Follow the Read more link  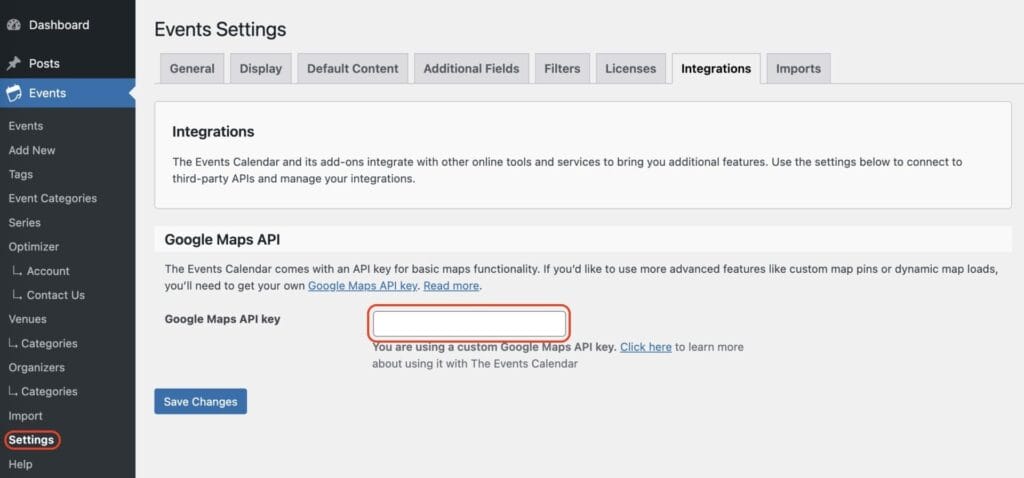[x=451, y=286]
